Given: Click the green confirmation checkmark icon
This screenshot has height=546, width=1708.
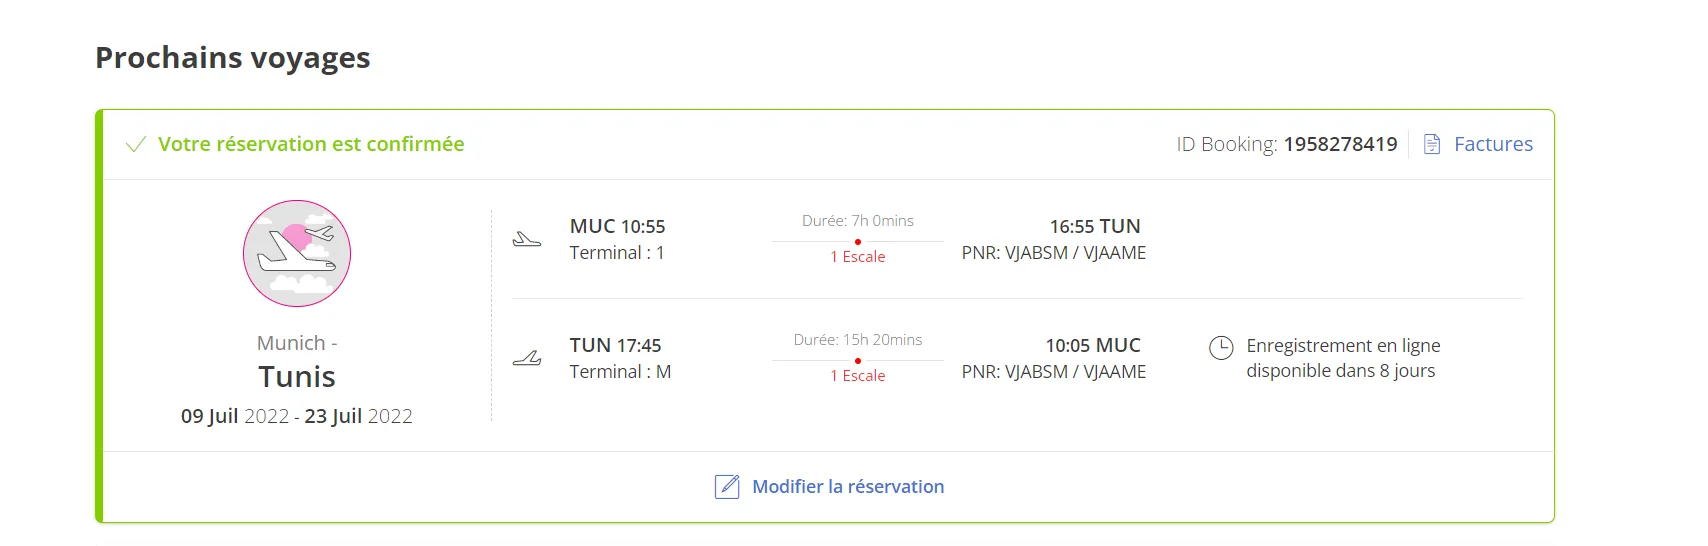Looking at the screenshot, I should 136,145.
